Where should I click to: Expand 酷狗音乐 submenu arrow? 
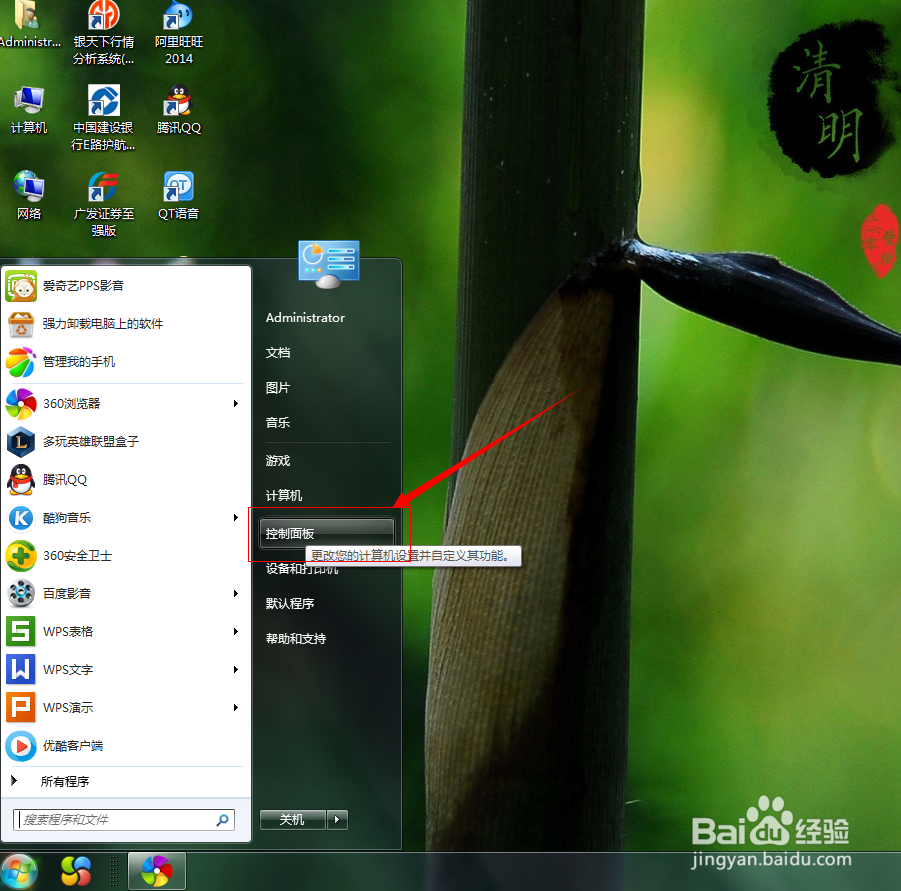pyautogui.click(x=236, y=518)
